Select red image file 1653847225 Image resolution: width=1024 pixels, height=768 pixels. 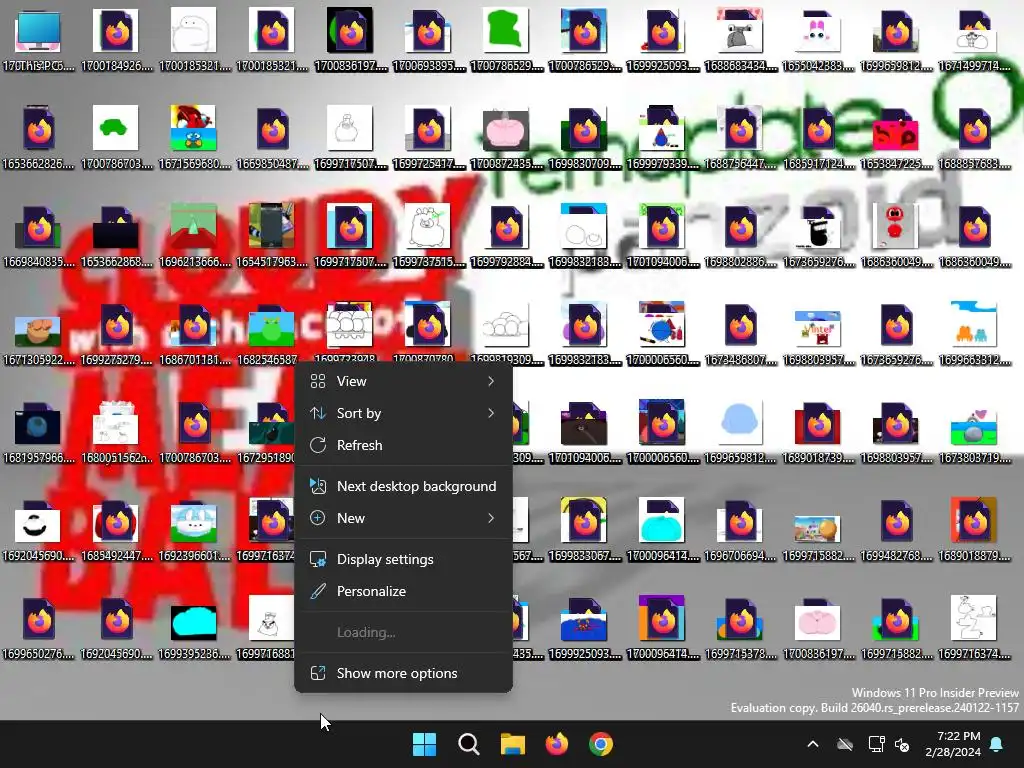click(x=896, y=138)
